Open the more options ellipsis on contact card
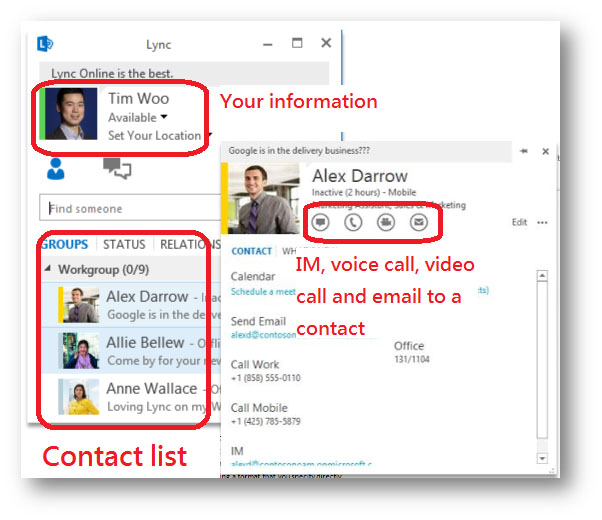 coord(542,223)
